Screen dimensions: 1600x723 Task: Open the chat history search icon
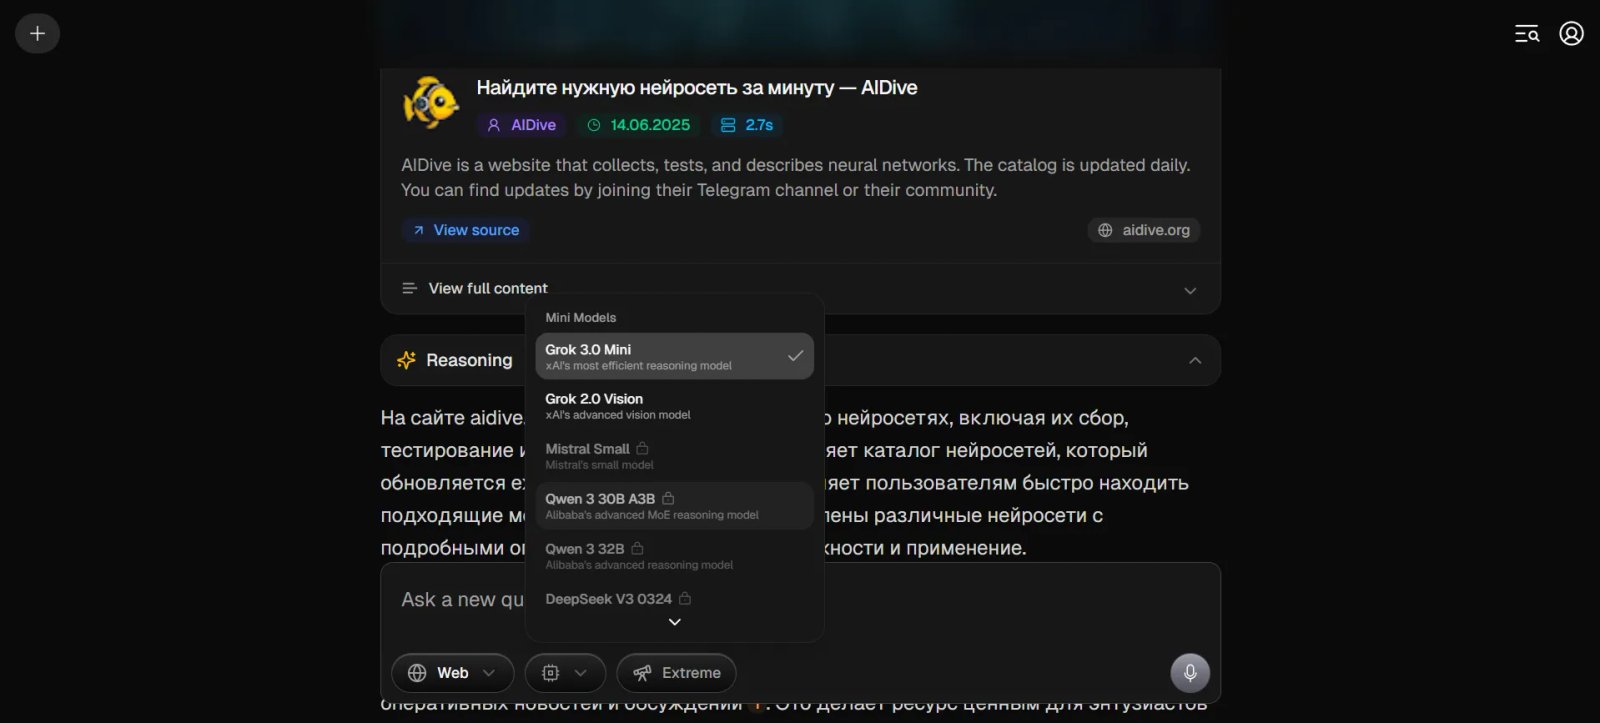(1526, 34)
